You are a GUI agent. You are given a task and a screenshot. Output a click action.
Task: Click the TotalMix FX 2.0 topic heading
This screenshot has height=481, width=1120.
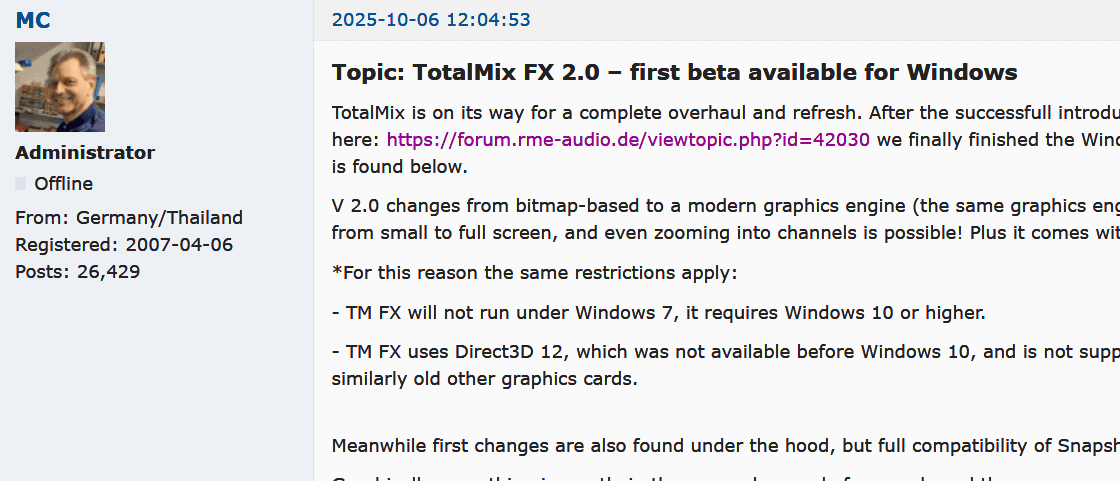[674, 72]
